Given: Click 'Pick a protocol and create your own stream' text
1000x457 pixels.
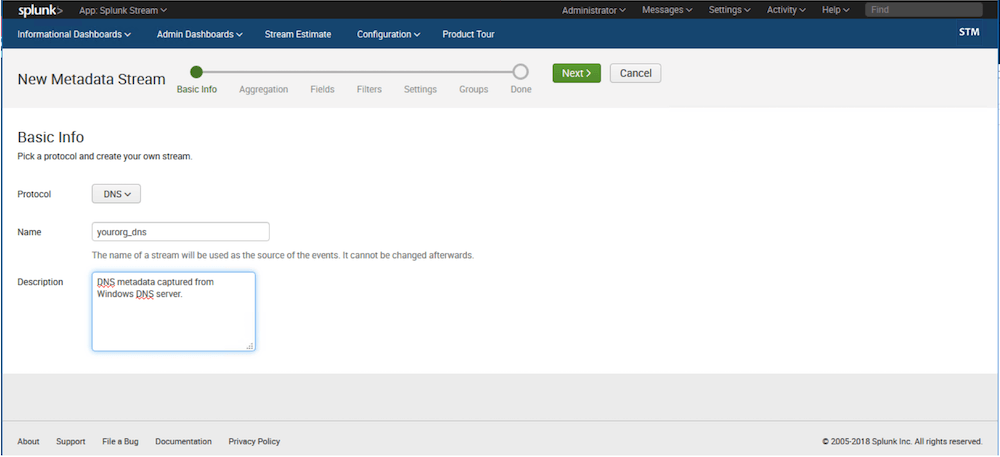Looking at the screenshot, I should pyautogui.click(x=105, y=156).
